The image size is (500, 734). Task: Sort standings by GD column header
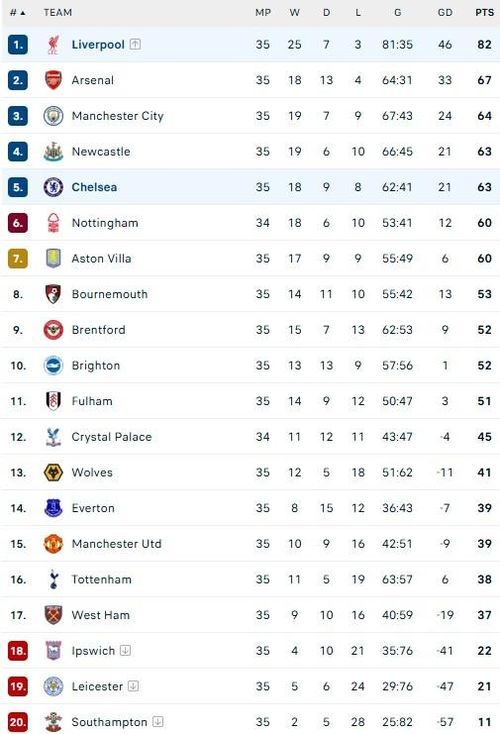pyautogui.click(x=445, y=13)
